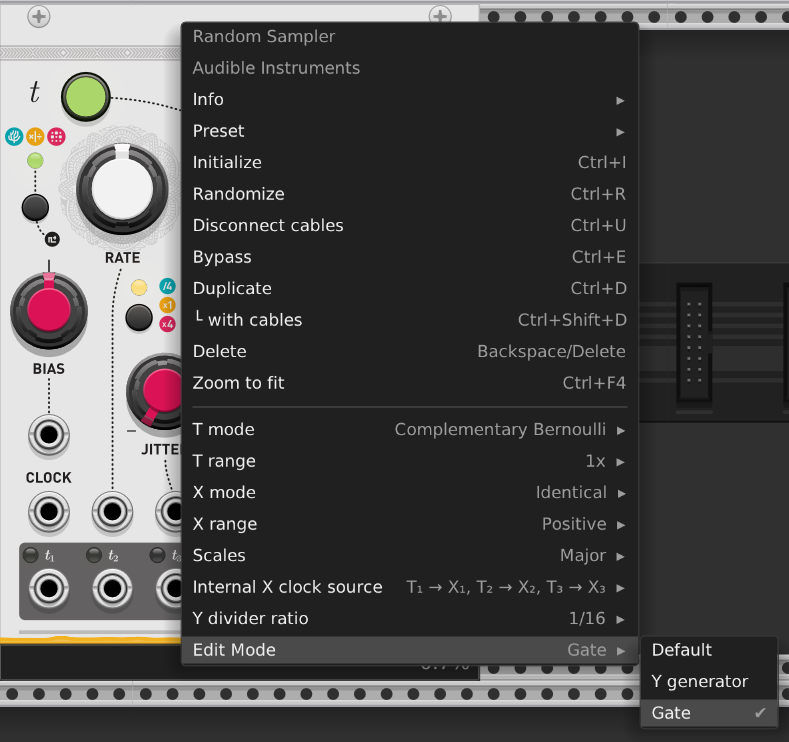Image resolution: width=789 pixels, height=742 pixels.
Task: Click the BIAS input jack
Action: [x=48, y=435]
